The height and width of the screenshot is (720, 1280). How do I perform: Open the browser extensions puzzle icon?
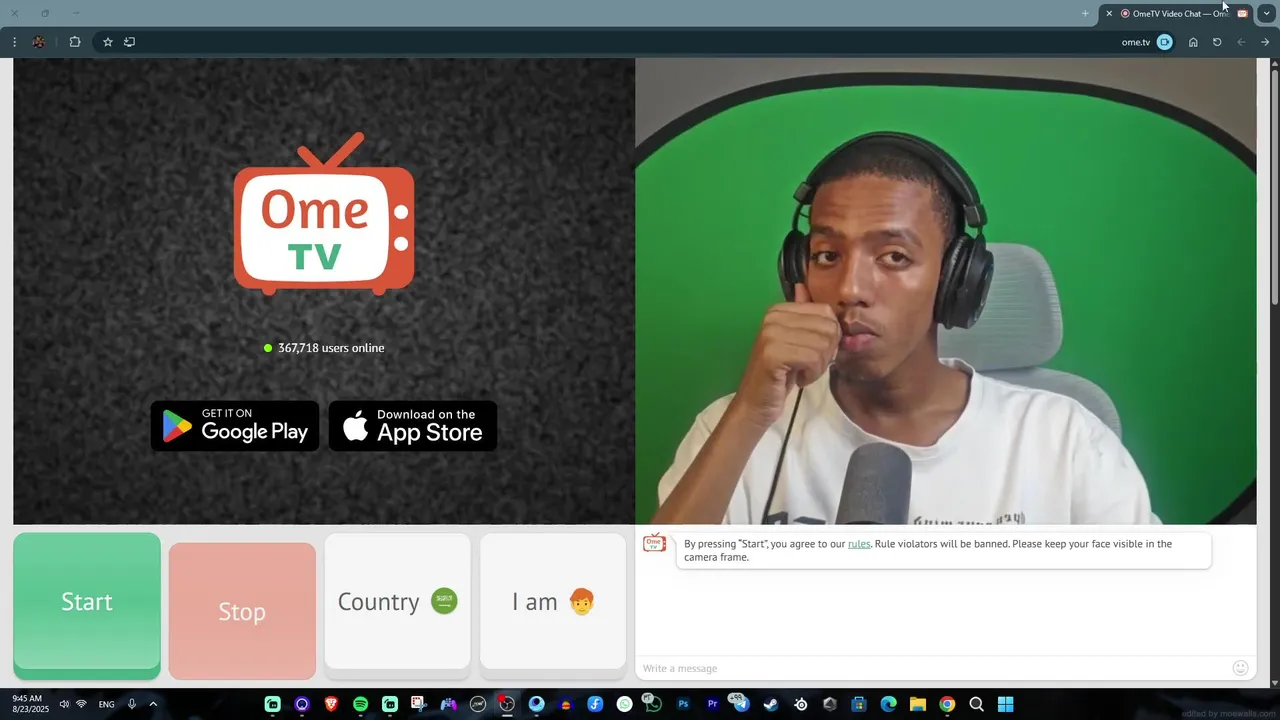[x=75, y=42]
